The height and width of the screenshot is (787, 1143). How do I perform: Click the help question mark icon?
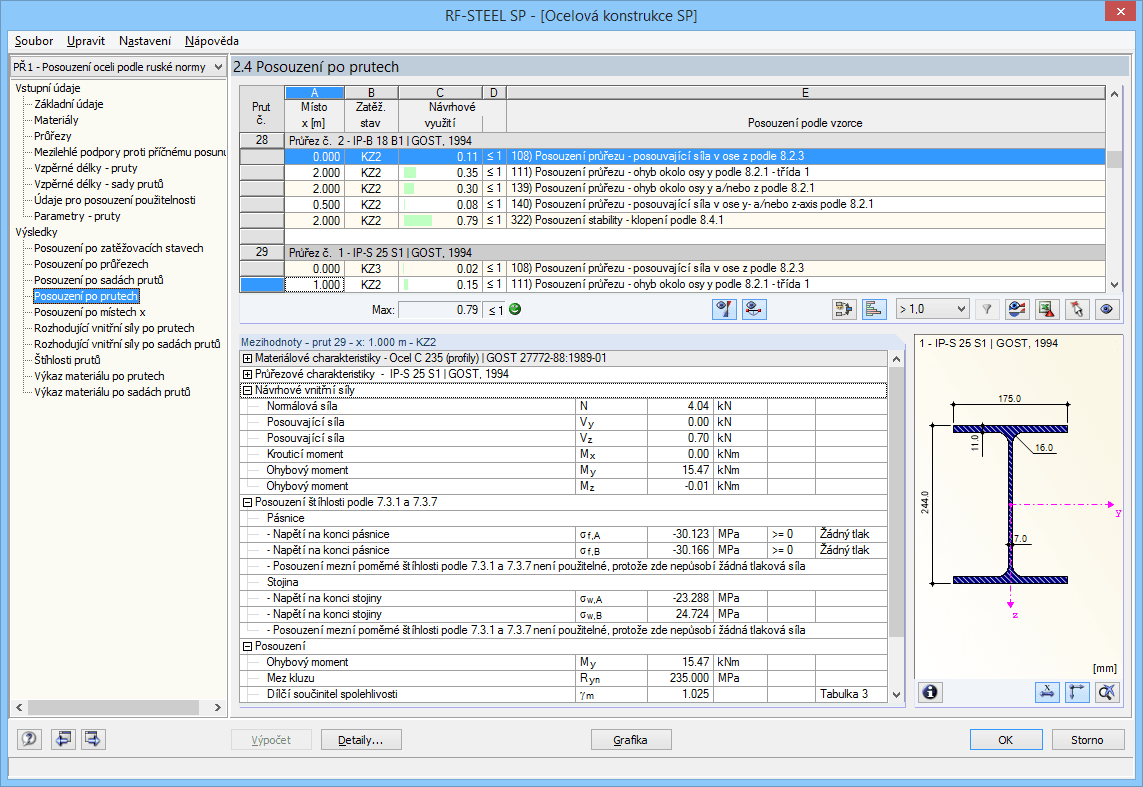click(x=29, y=740)
